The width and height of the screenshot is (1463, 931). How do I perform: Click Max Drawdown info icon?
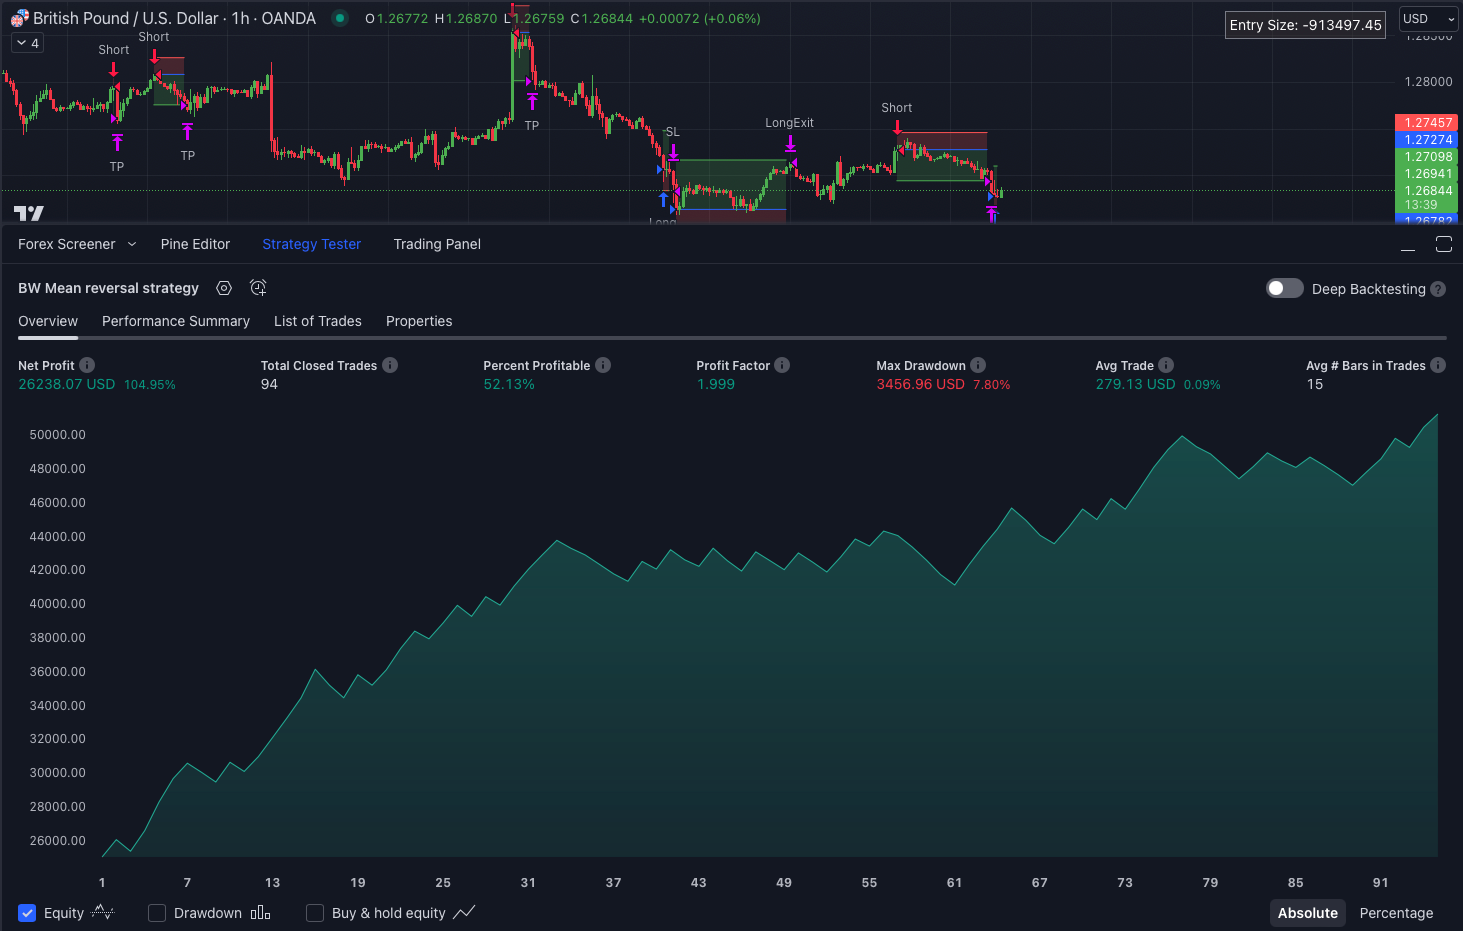pos(978,365)
